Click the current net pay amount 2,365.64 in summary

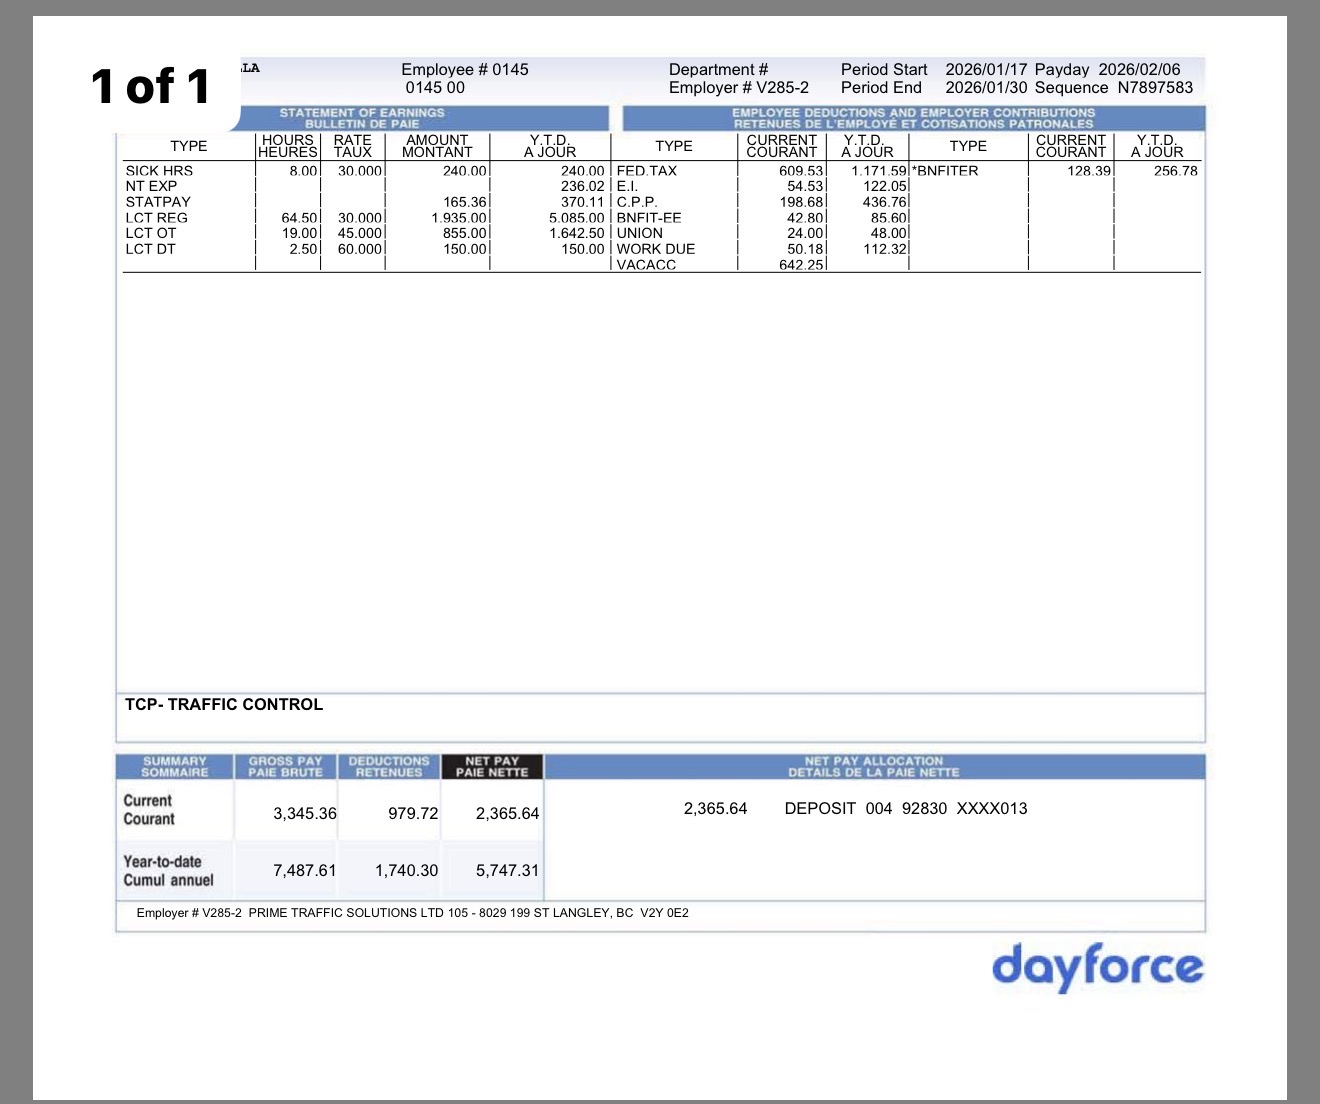pos(507,814)
